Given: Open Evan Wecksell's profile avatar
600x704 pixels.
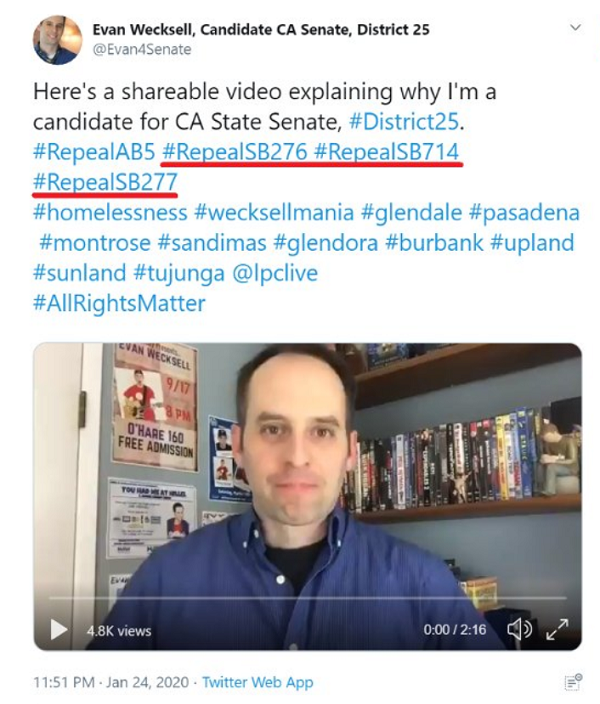Looking at the screenshot, I should 57,40.
